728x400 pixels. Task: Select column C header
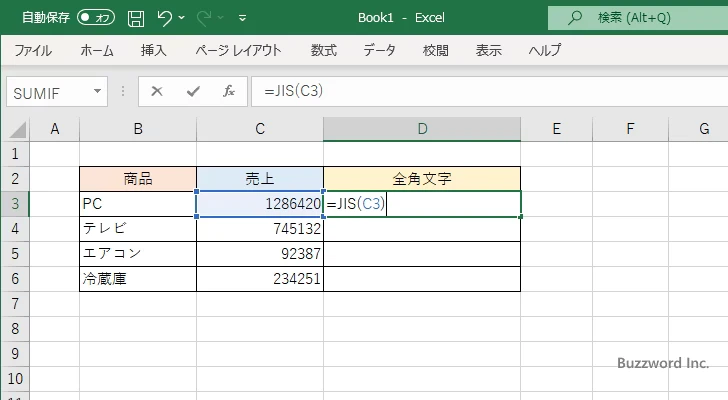pyautogui.click(x=260, y=129)
